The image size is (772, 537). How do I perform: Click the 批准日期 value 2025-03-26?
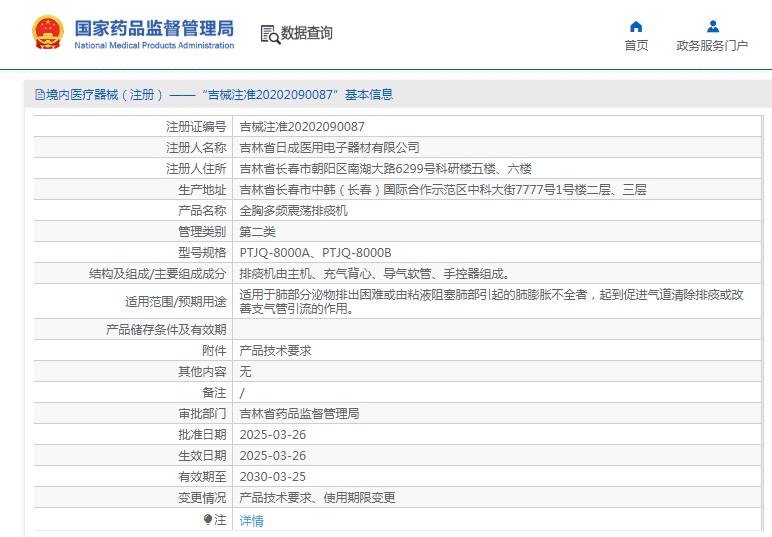tap(273, 435)
